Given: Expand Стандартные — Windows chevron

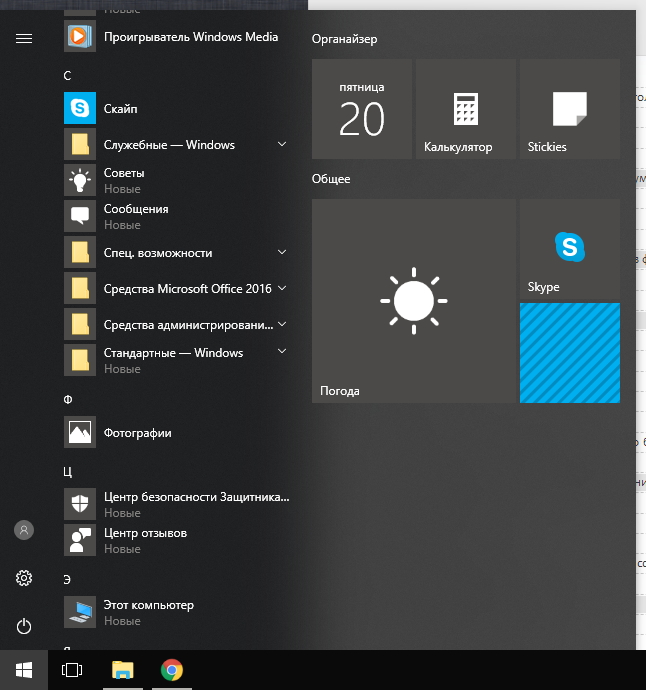Looking at the screenshot, I should [x=282, y=351].
